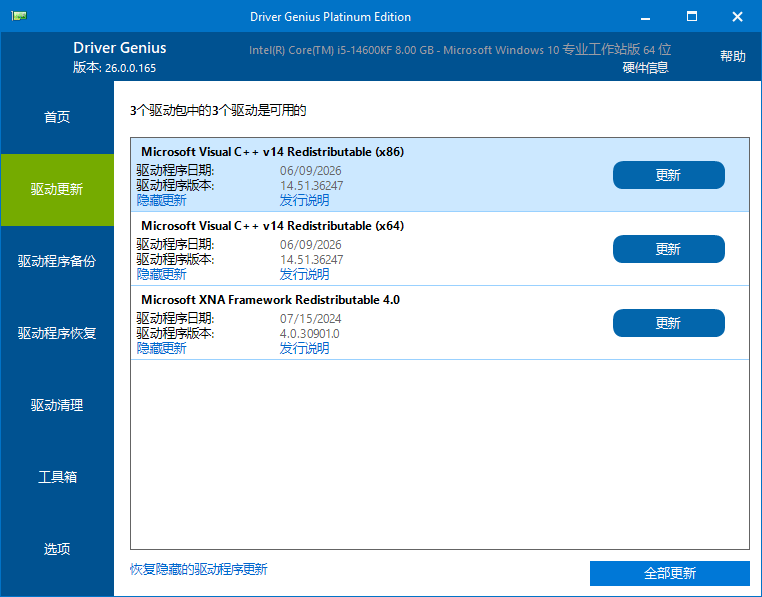Click the 06/09/2026 date in x86 row

[311, 171]
